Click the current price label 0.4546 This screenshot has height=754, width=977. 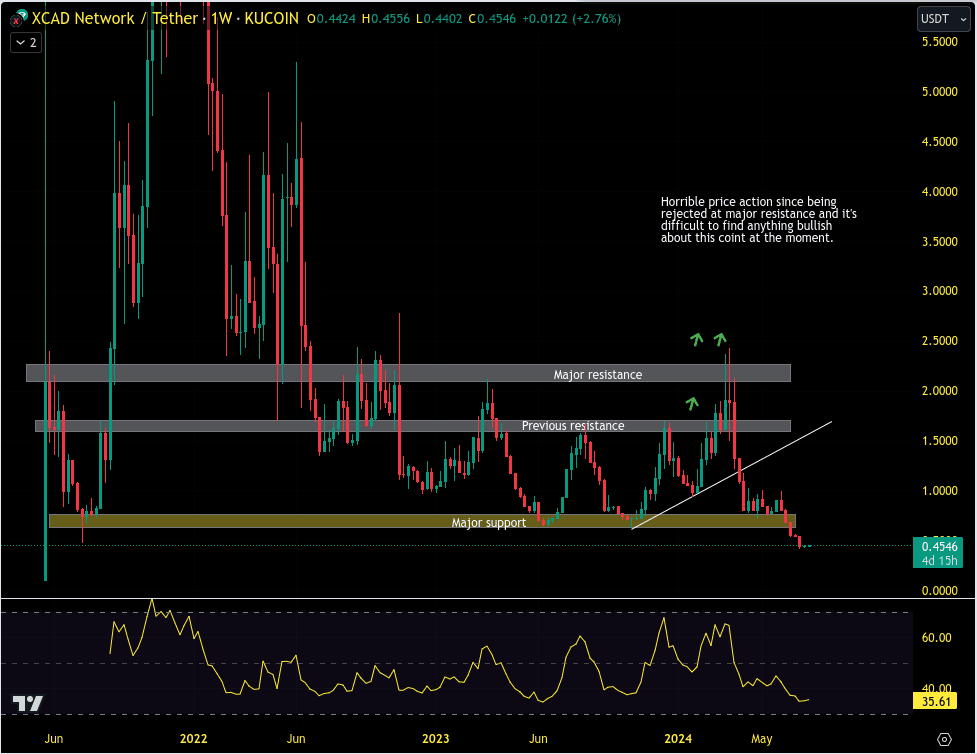click(939, 546)
